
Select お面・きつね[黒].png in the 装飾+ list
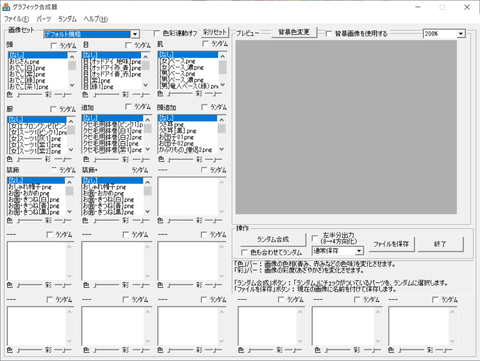[113, 212]
